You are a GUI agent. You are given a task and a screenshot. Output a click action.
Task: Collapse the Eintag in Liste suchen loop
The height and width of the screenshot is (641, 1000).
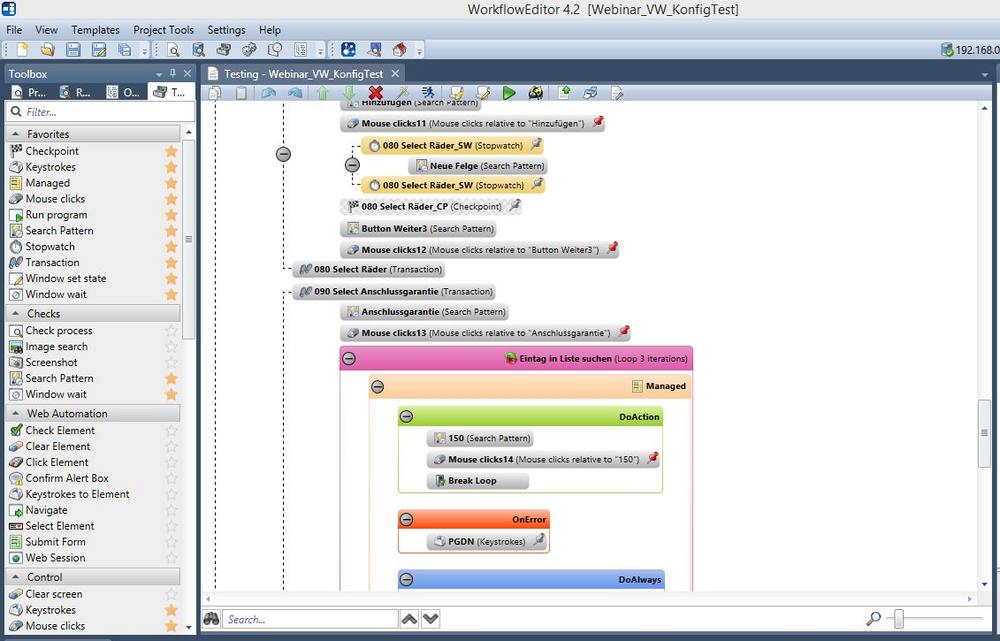tap(349, 358)
